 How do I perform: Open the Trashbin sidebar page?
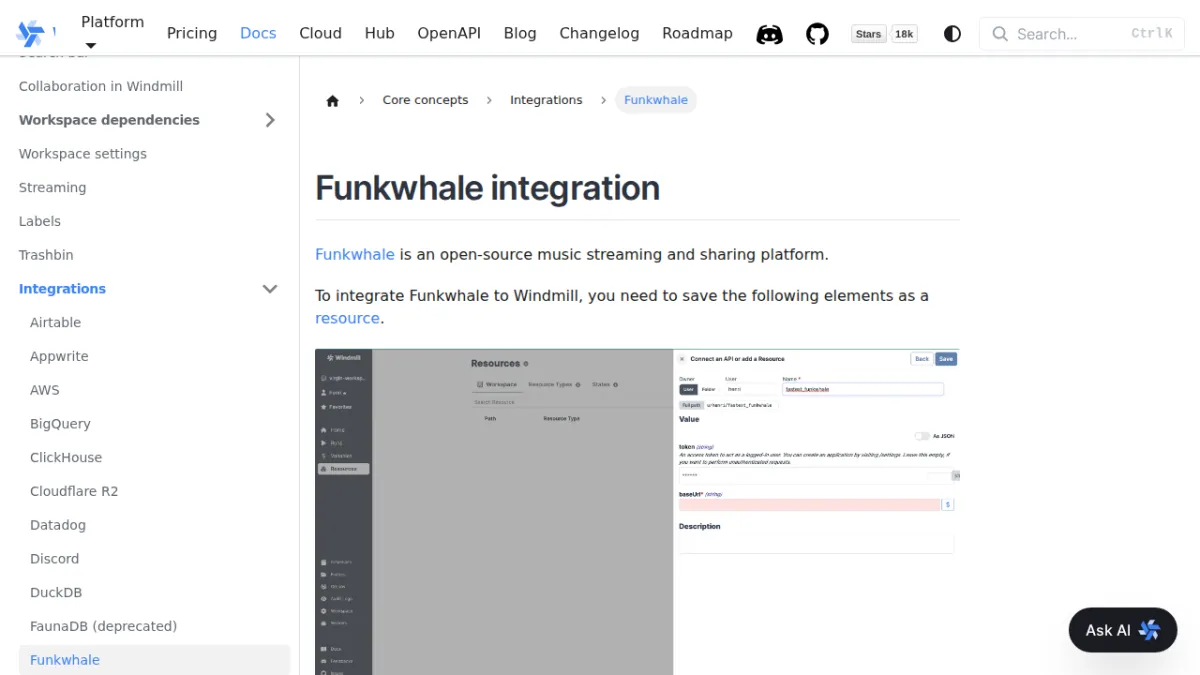[x=46, y=255]
